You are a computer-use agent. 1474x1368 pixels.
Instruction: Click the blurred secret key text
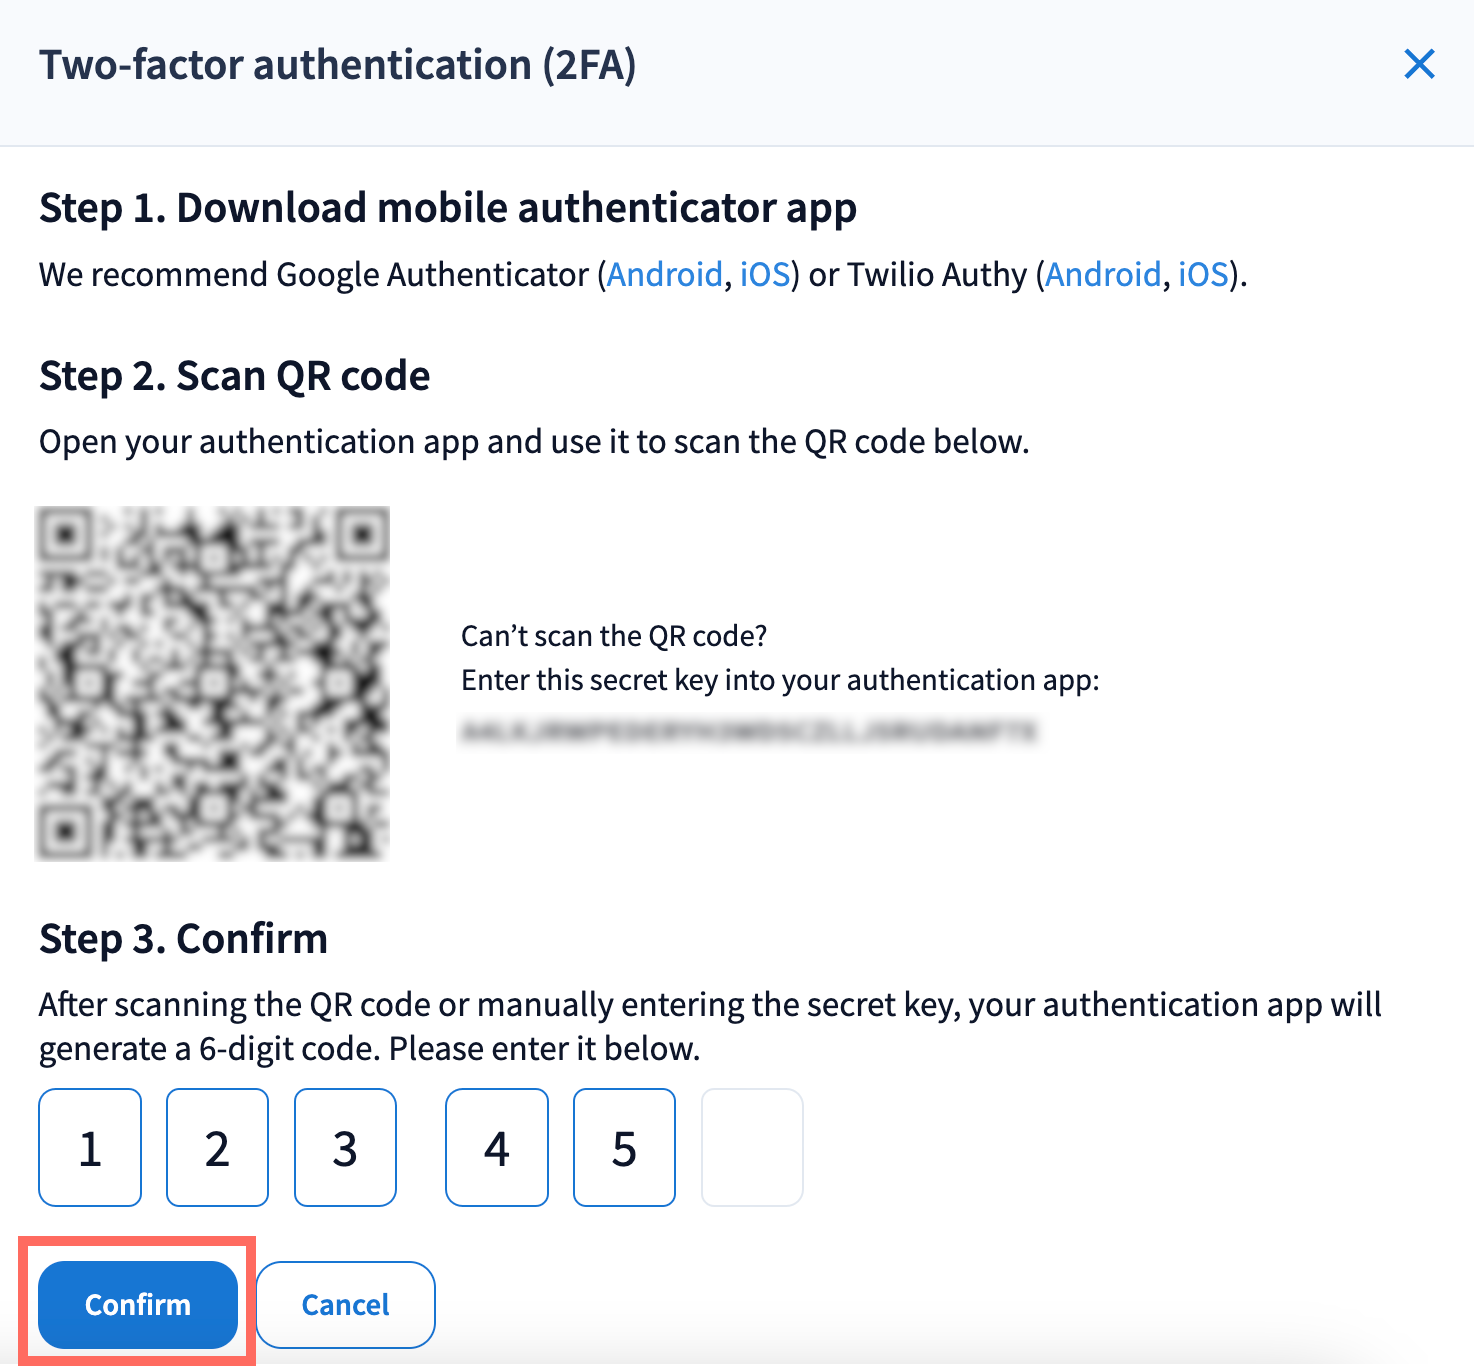click(x=748, y=732)
